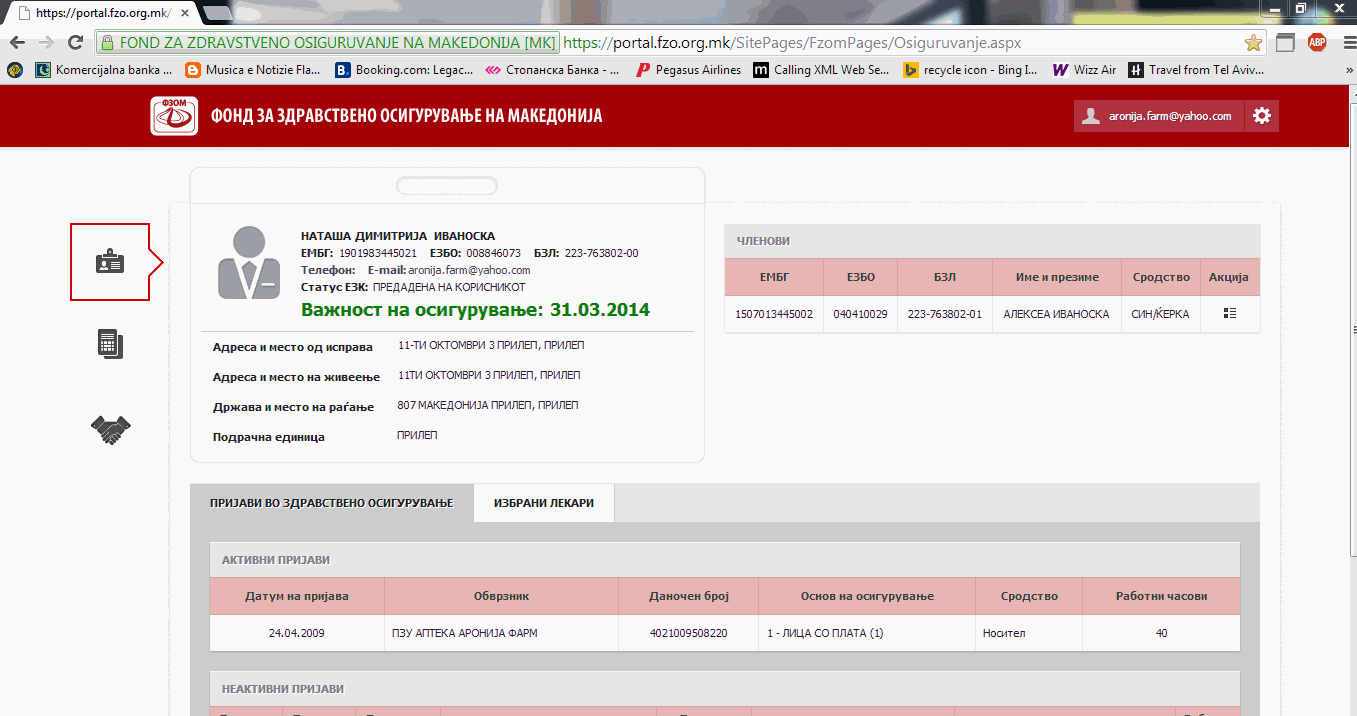Click the Датум на пријава column header
This screenshot has height=716, width=1357.
coord(297,596)
